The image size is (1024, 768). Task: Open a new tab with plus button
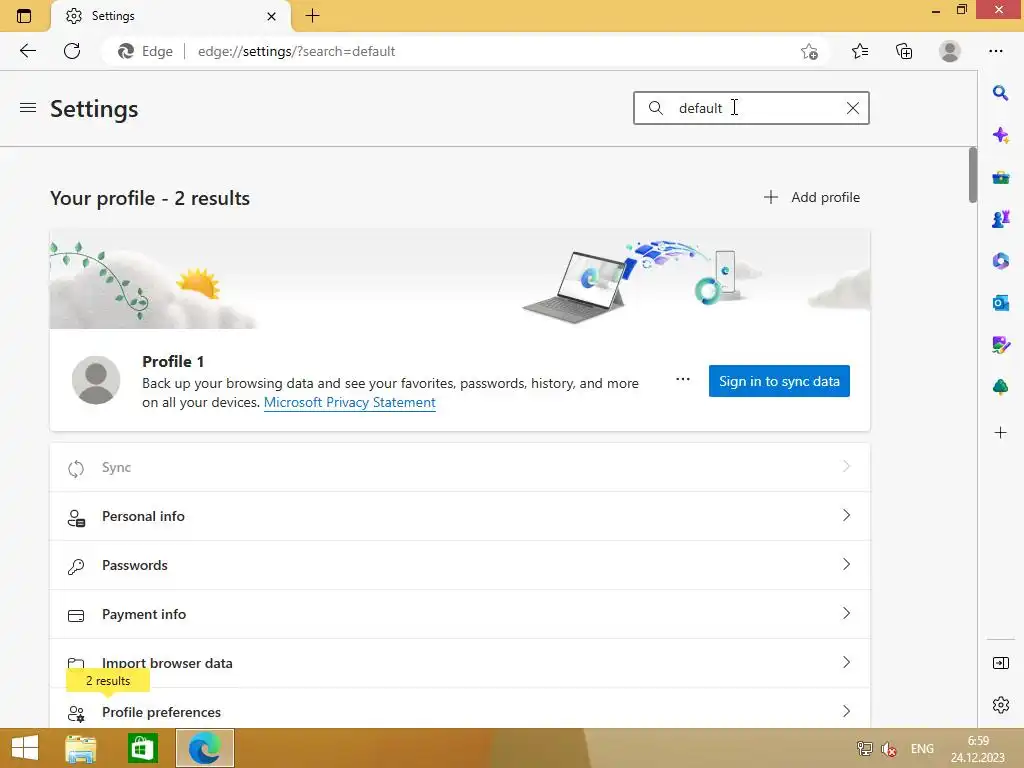coord(312,16)
